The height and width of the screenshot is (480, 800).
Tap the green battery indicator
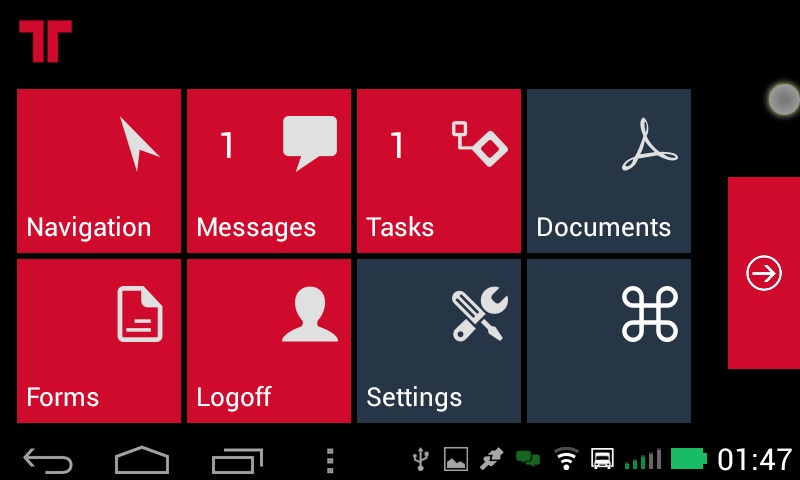pos(689,459)
